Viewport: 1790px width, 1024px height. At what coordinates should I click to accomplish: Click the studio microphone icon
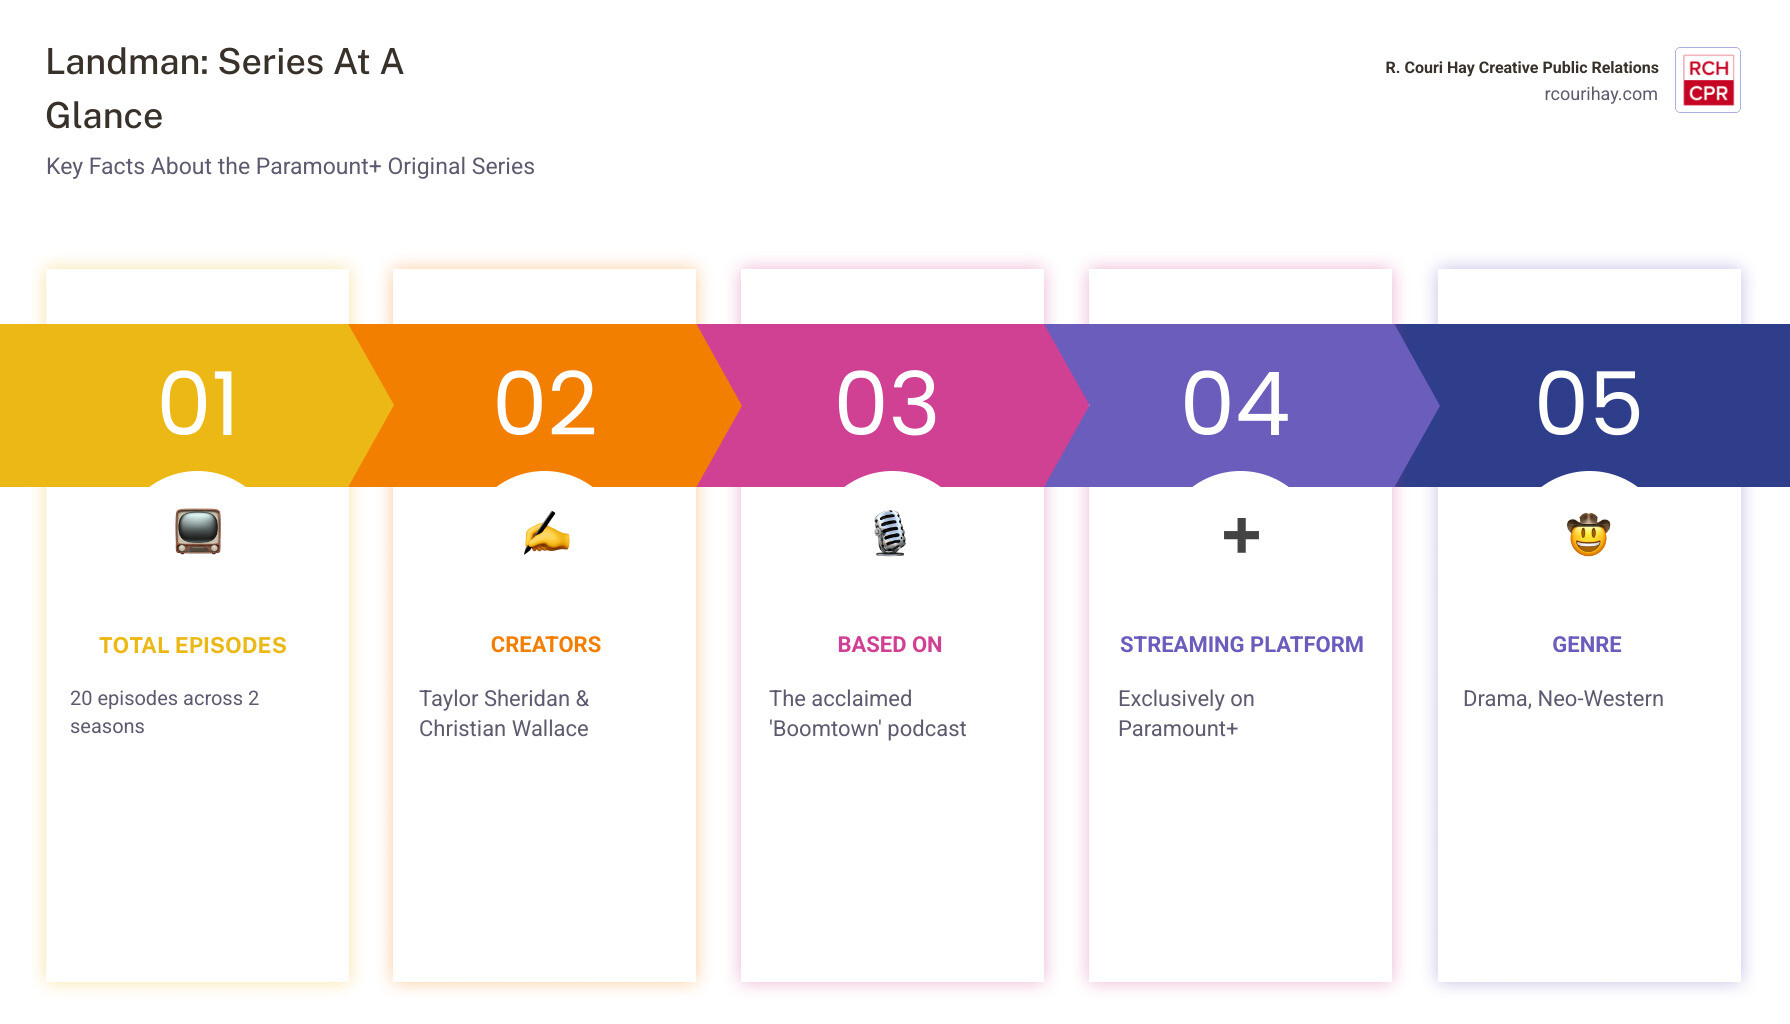[x=890, y=533]
